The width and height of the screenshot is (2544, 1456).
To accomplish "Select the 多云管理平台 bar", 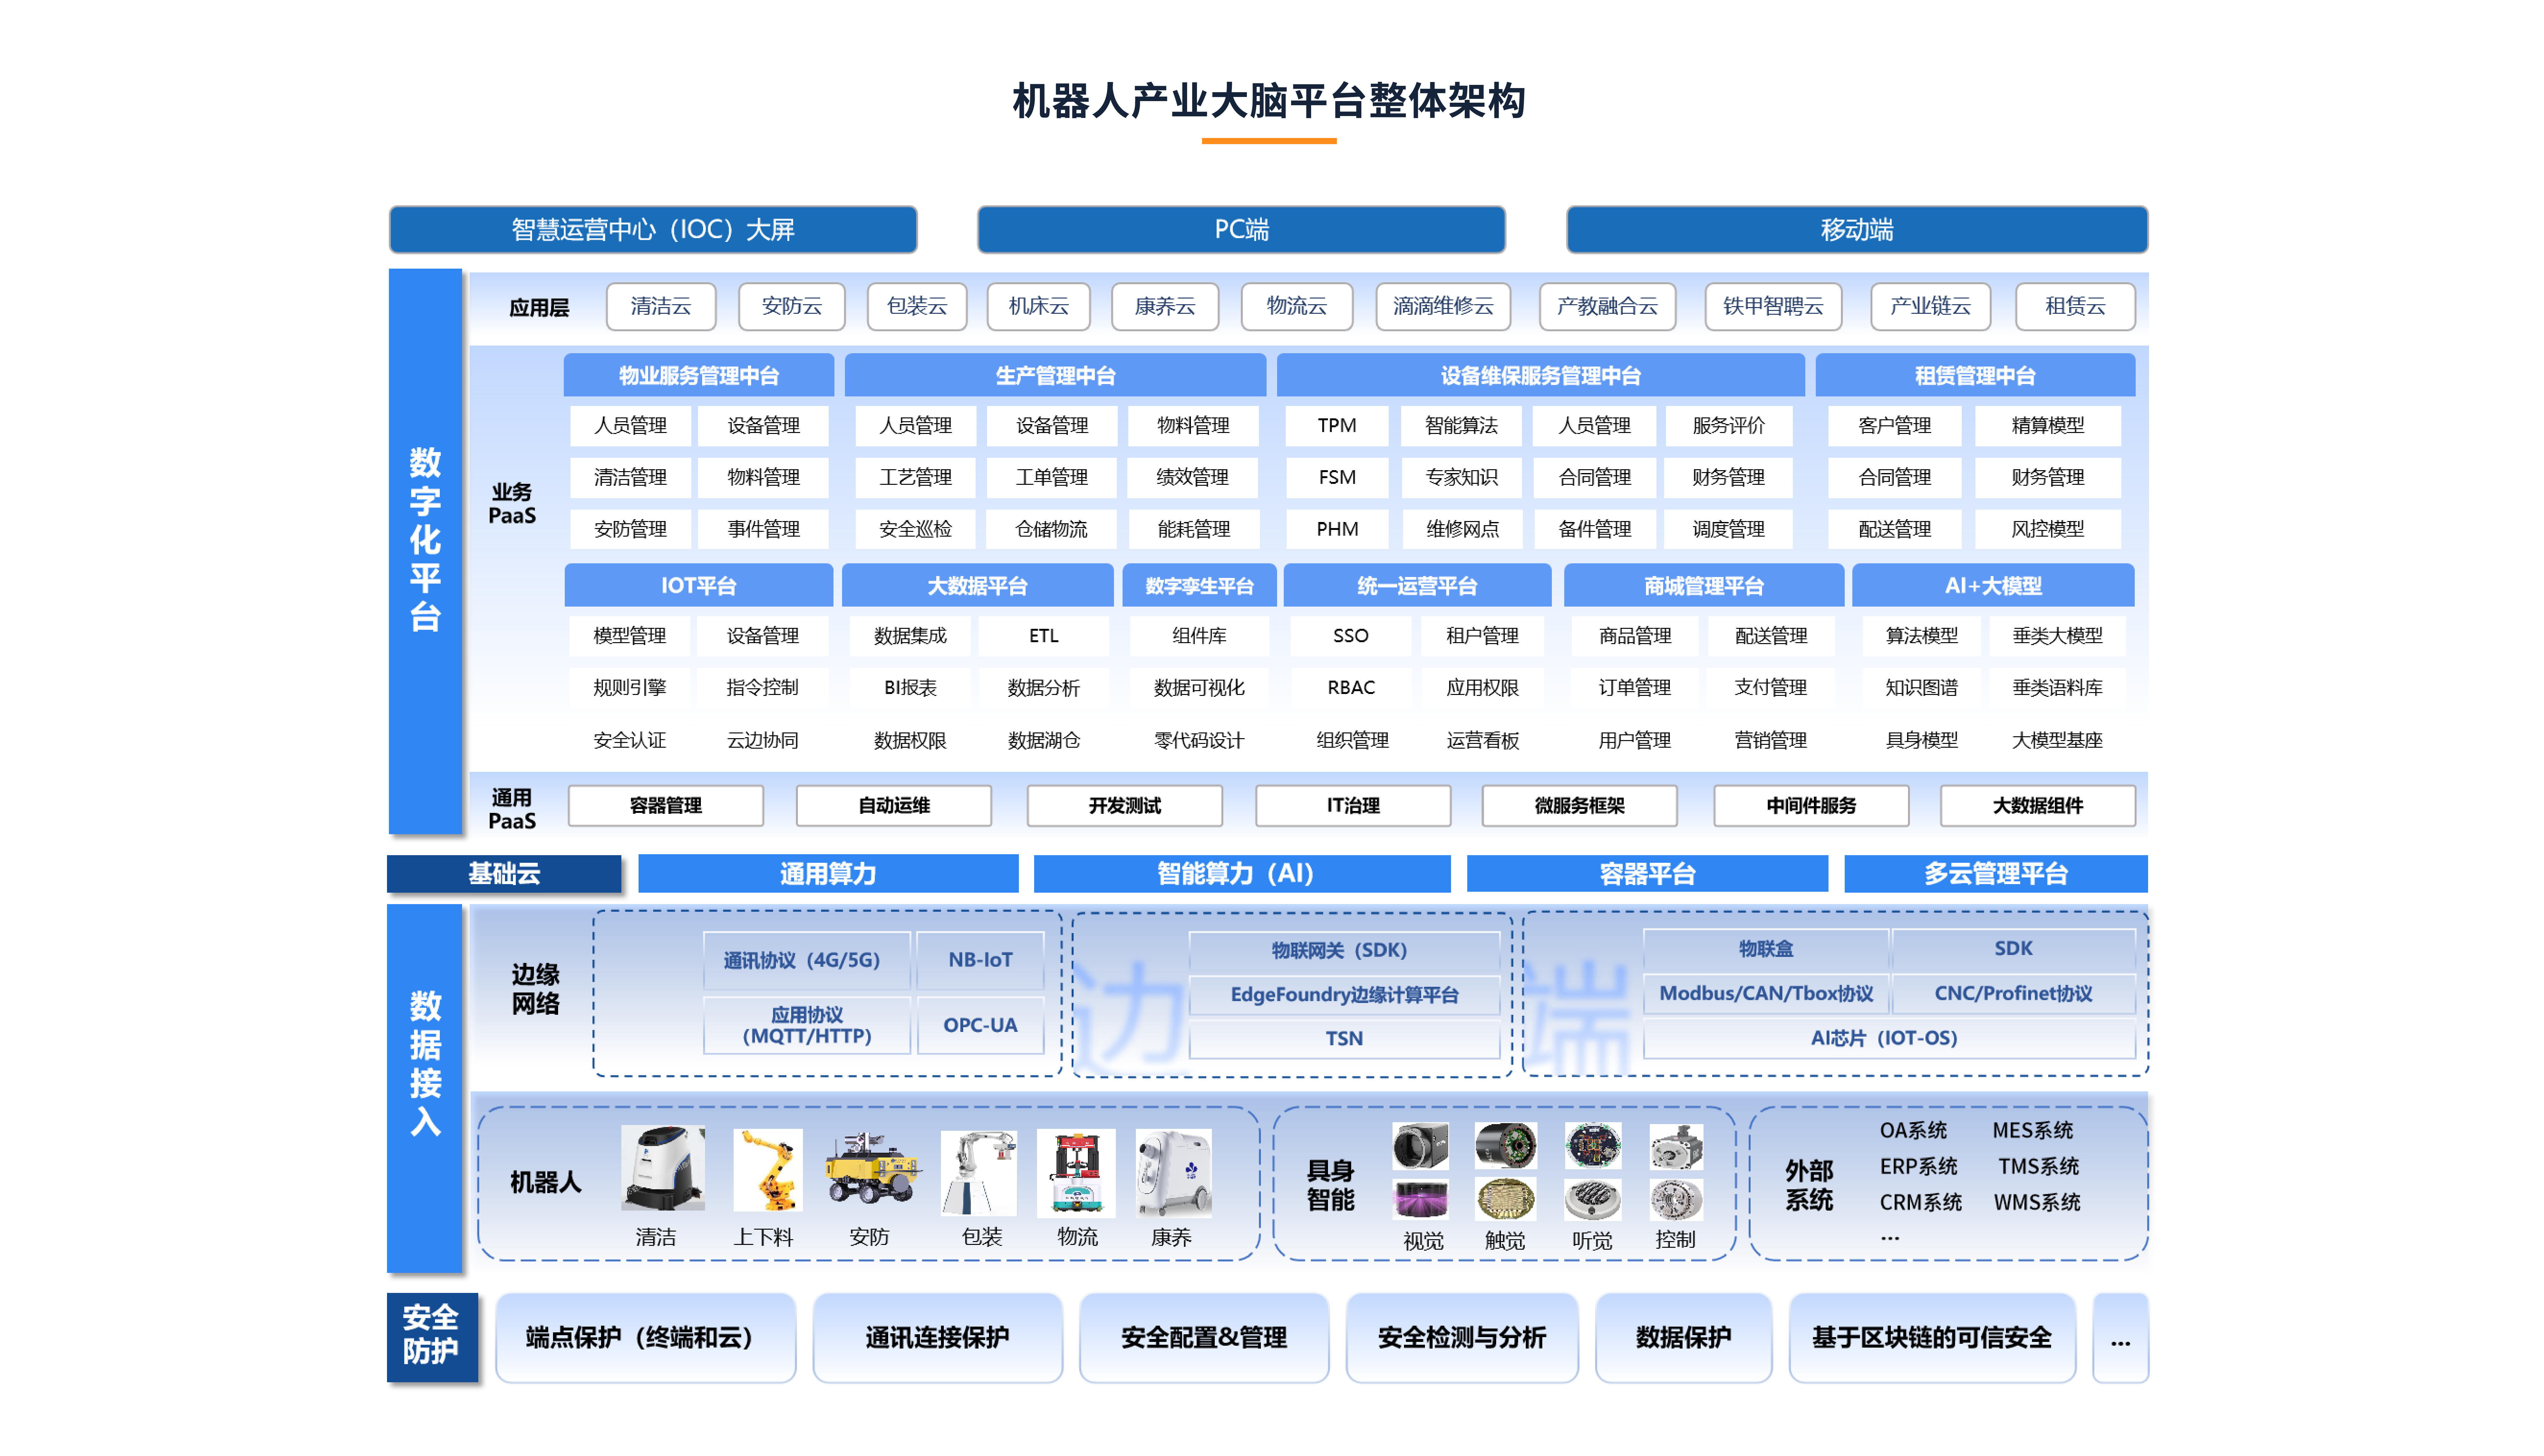I will pos(1995,873).
